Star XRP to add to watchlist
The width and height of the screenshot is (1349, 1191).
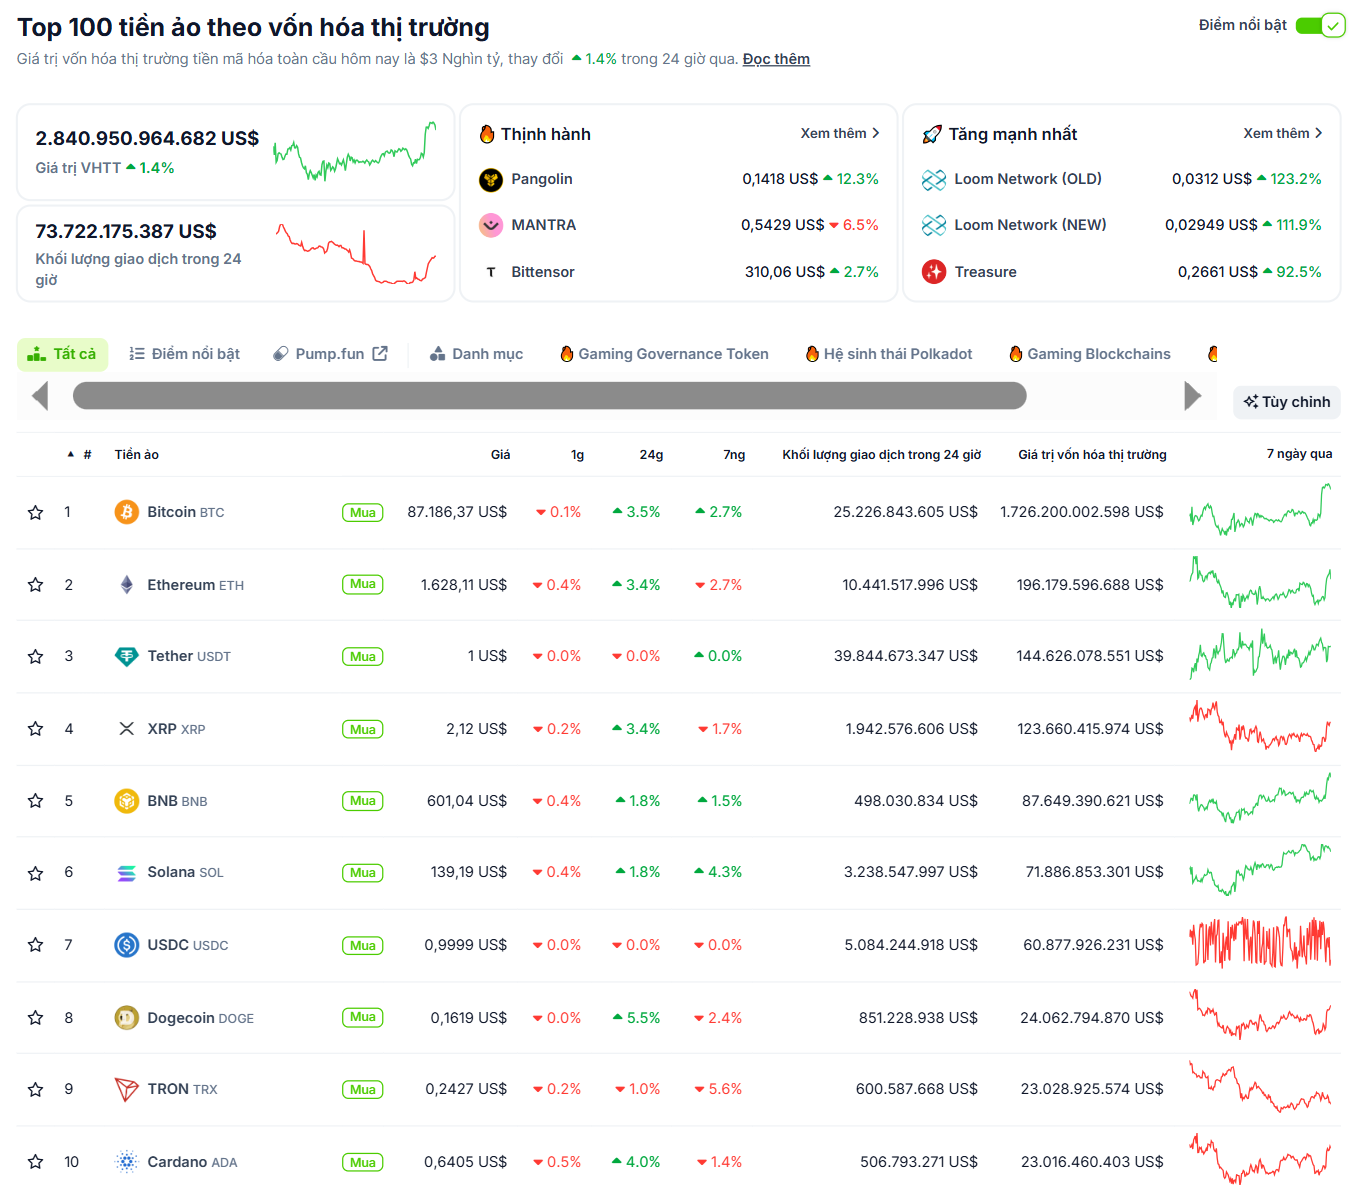(x=36, y=729)
